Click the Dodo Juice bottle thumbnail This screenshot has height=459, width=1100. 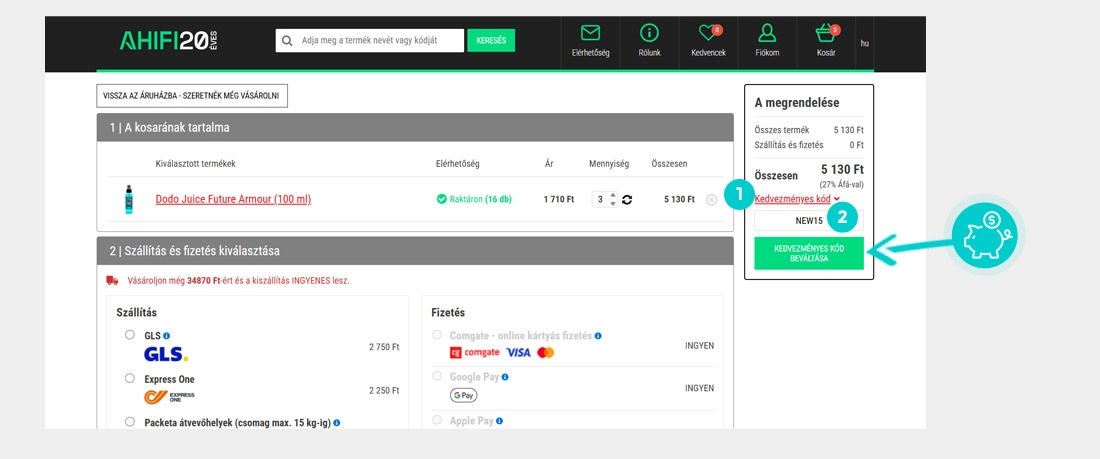tap(128, 199)
